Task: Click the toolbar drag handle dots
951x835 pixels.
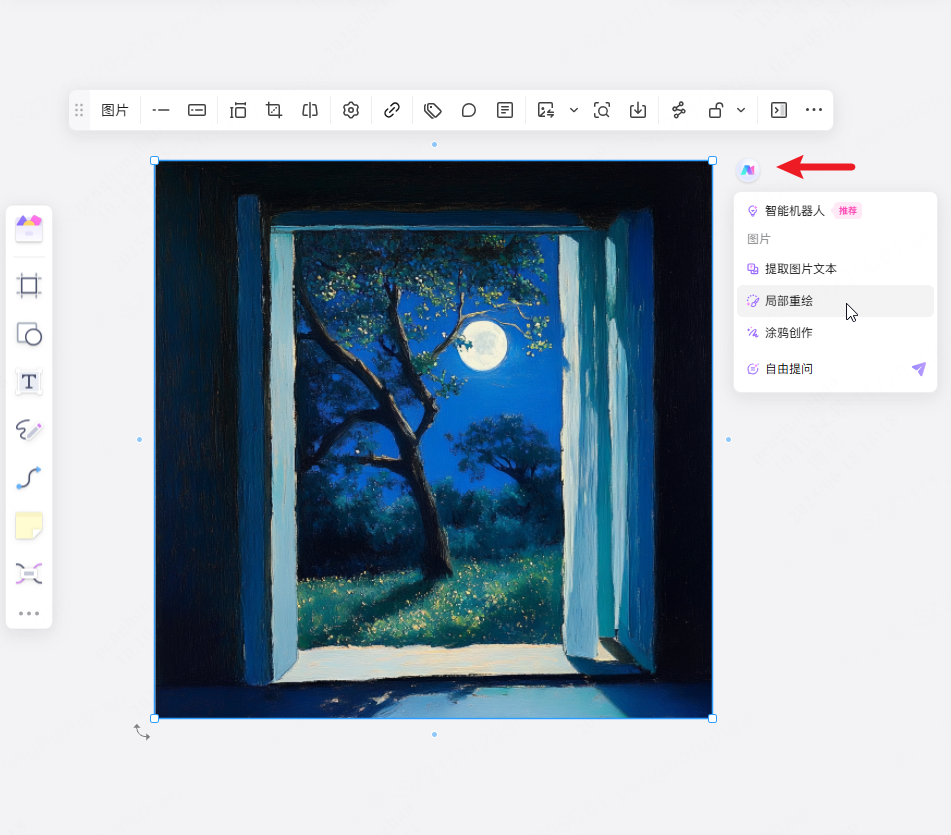Action: [x=79, y=110]
